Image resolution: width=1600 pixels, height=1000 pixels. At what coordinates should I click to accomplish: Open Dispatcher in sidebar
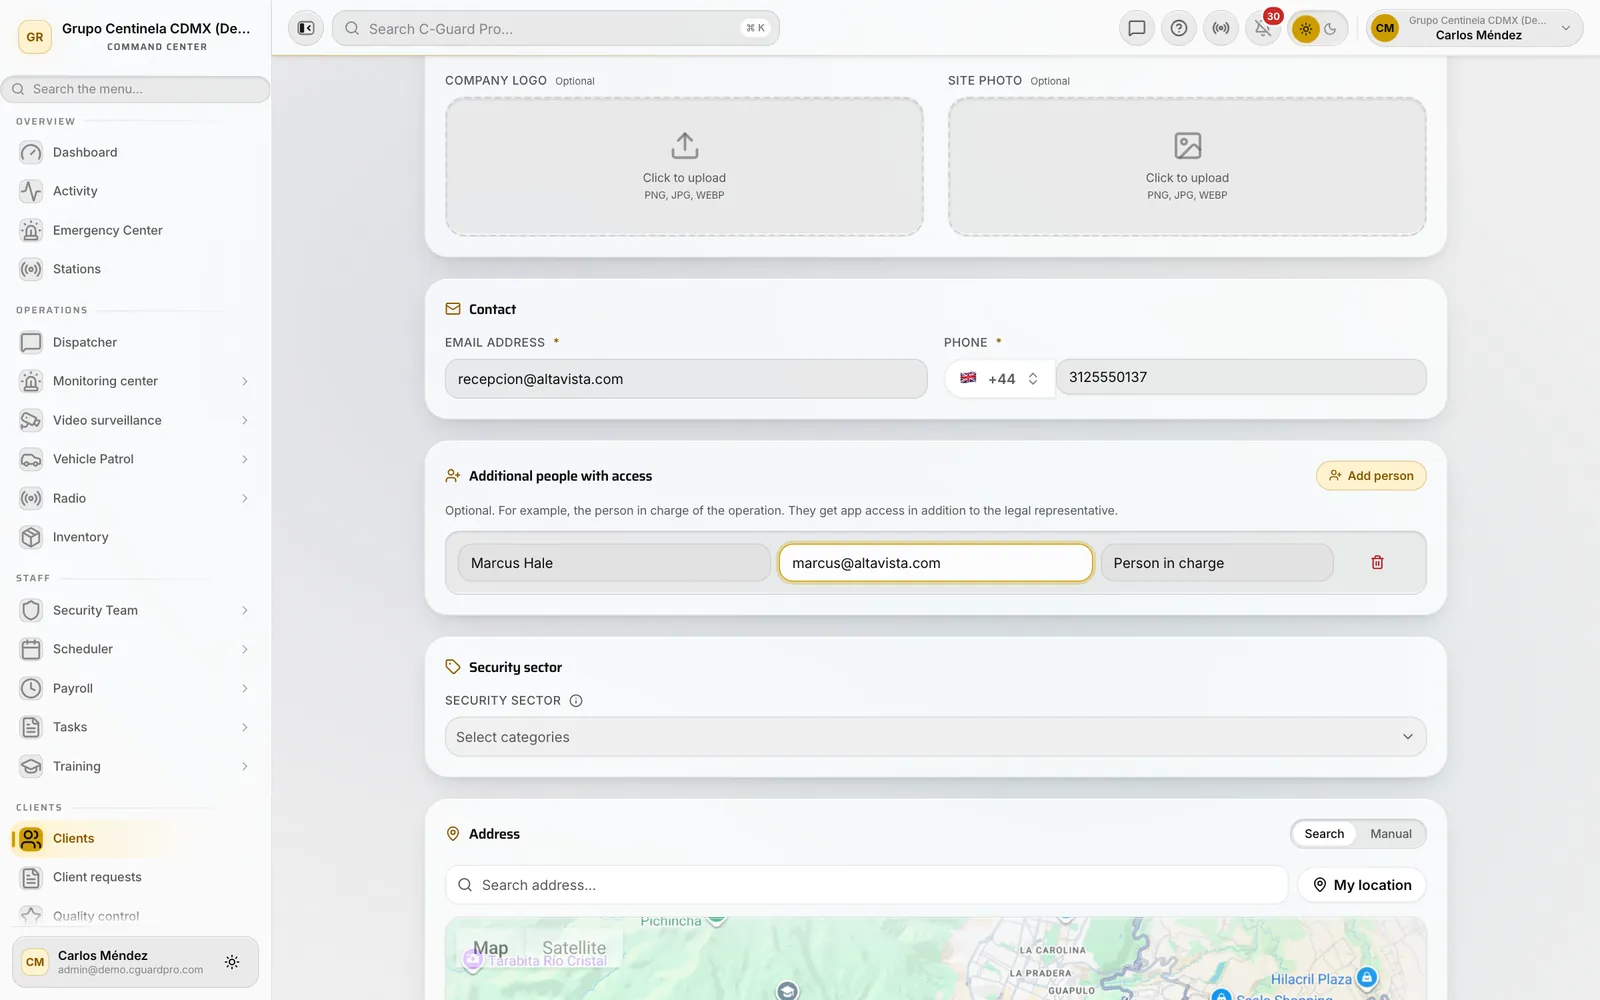pyautogui.click(x=135, y=342)
